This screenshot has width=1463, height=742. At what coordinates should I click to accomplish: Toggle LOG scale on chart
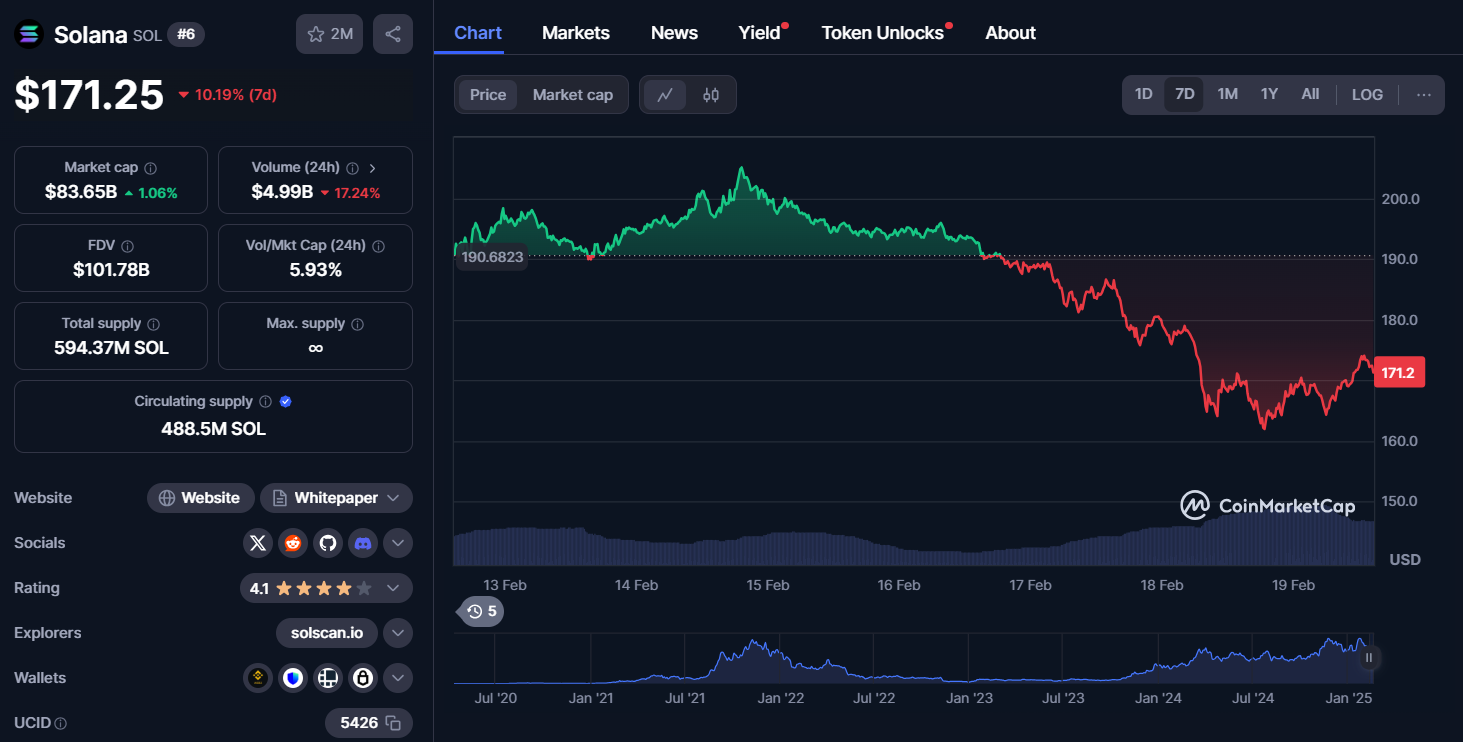pos(1367,95)
